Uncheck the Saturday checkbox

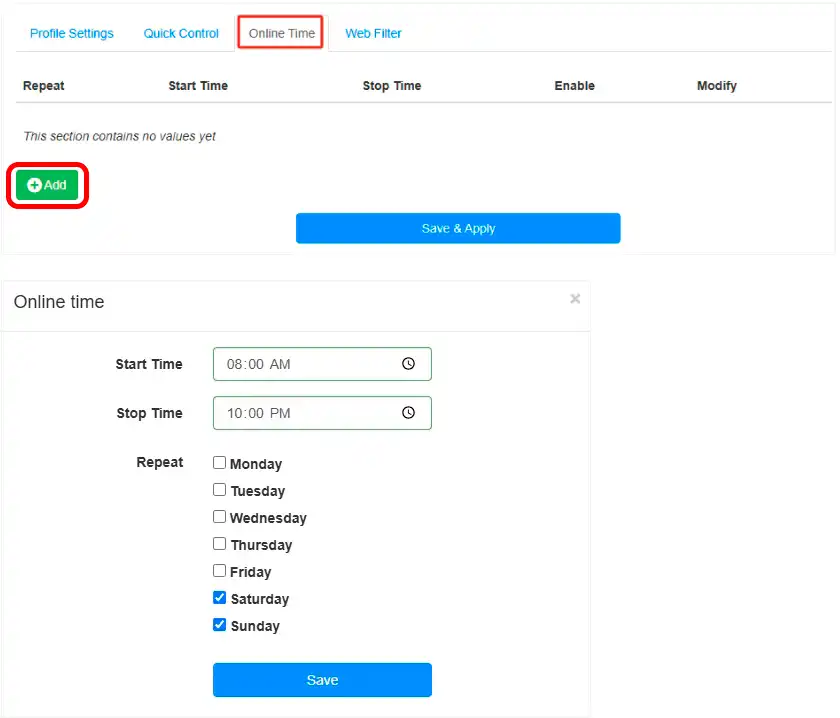click(219, 598)
